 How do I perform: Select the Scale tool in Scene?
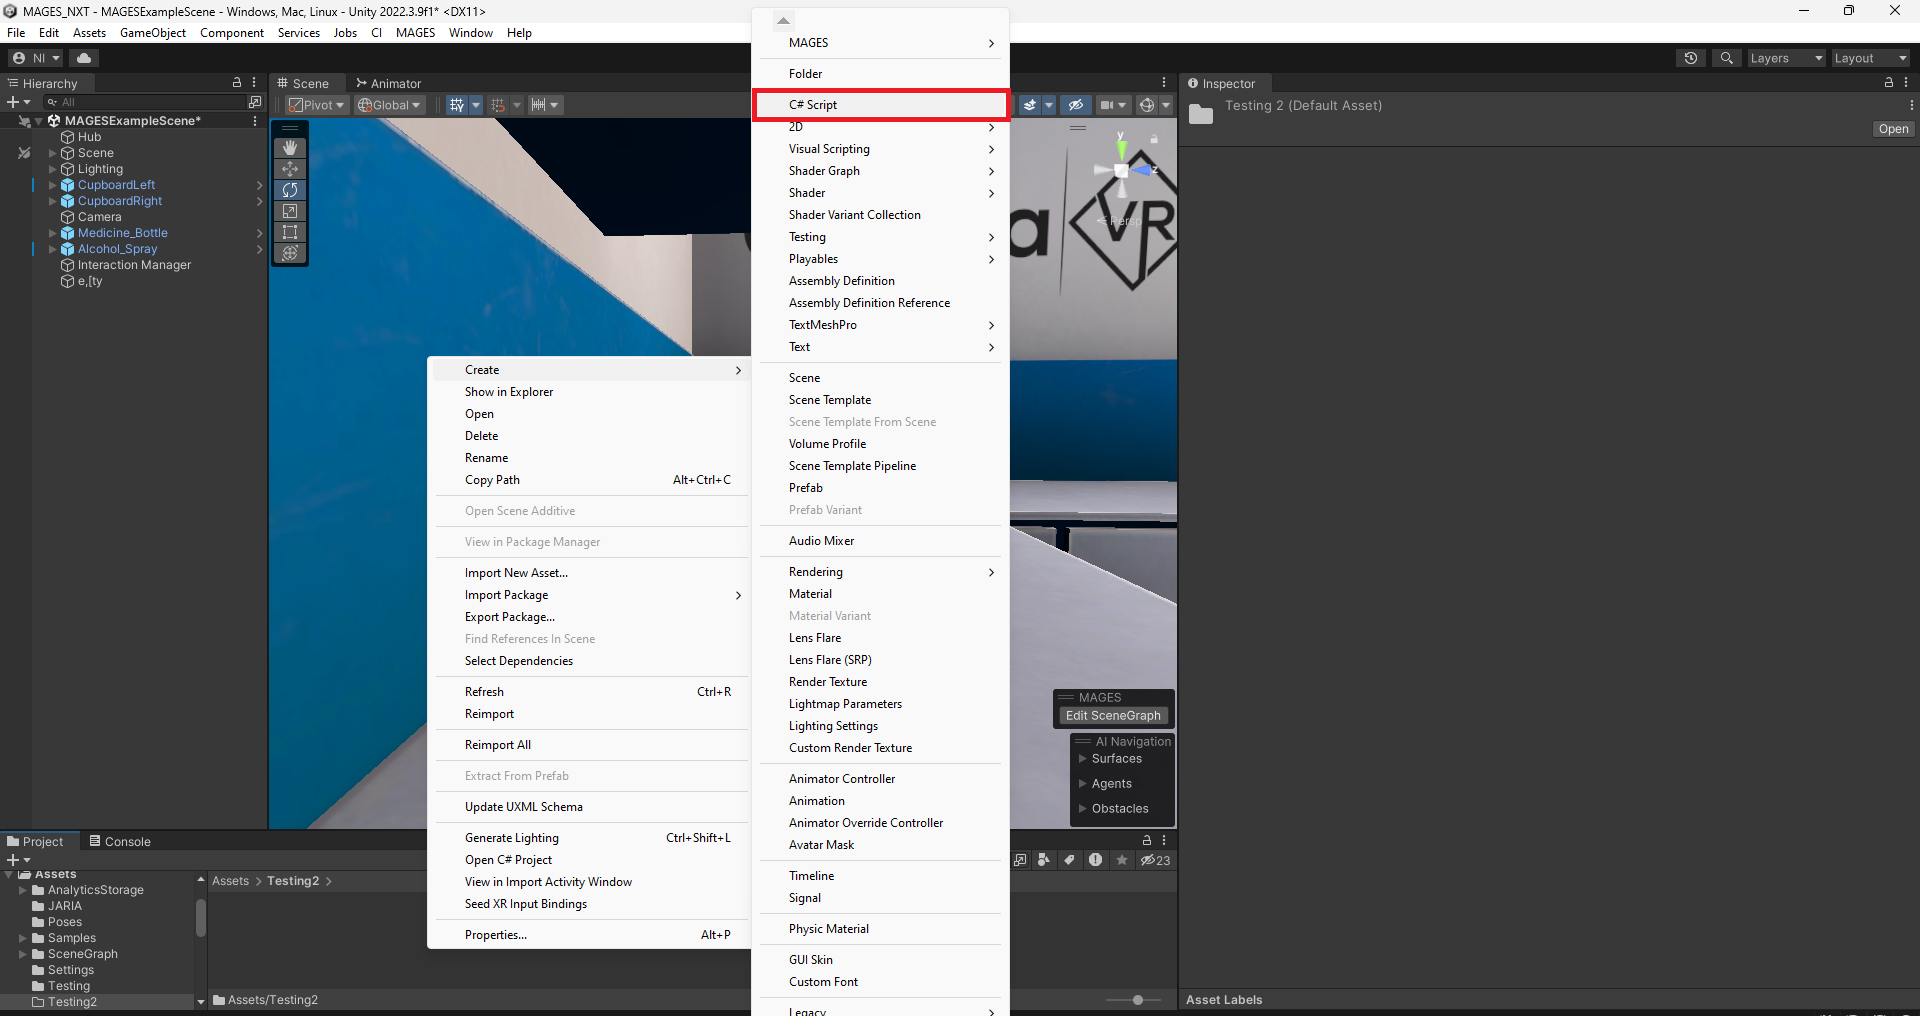pyautogui.click(x=290, y=211)
